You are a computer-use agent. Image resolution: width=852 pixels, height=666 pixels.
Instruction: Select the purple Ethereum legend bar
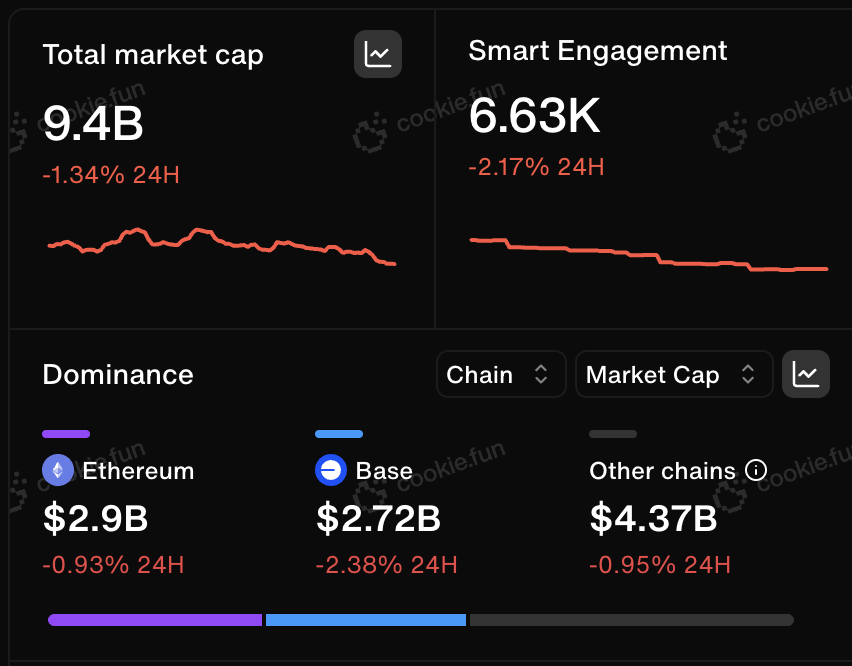(66, 434)
